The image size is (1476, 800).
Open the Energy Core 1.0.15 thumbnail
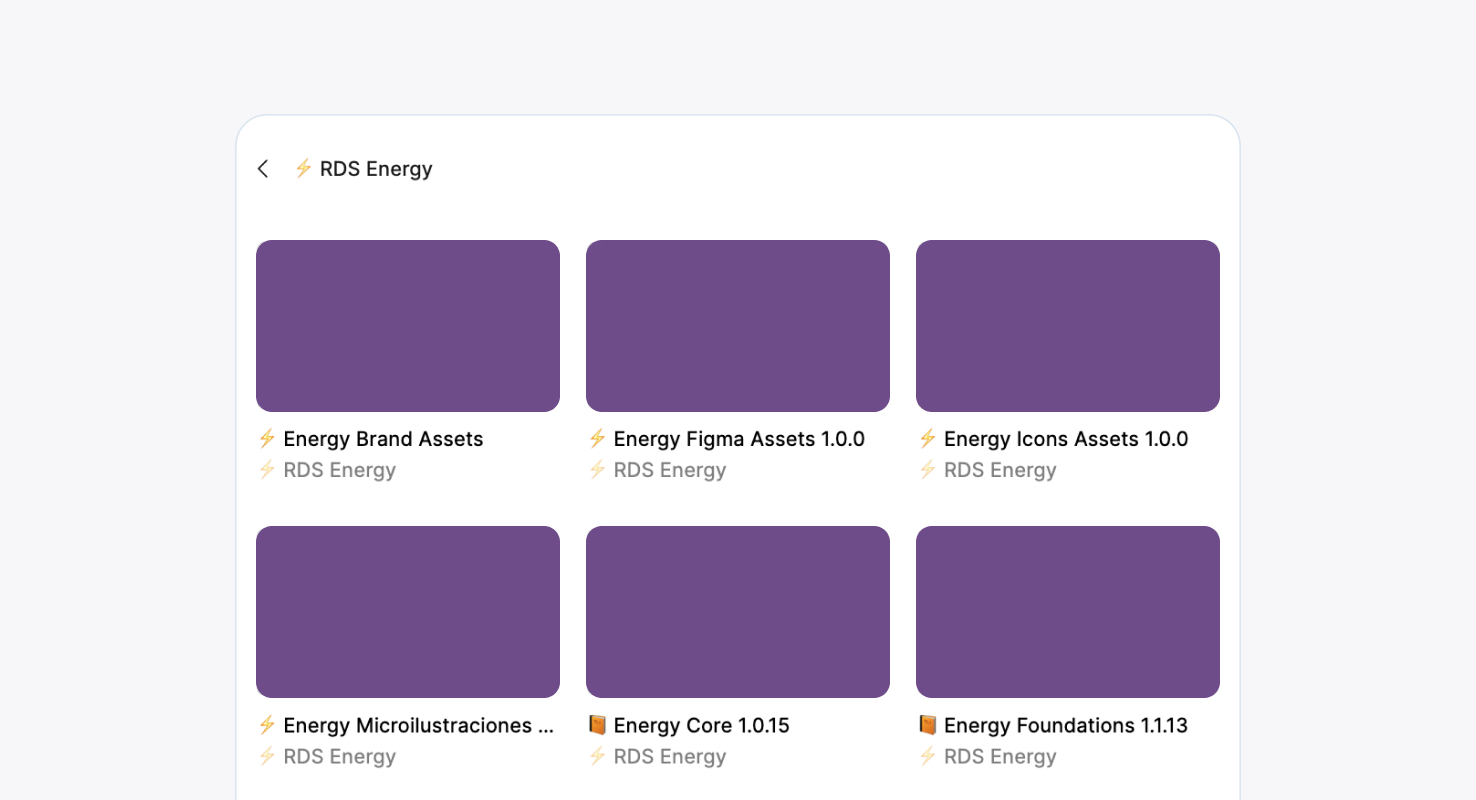pos(738,612)
